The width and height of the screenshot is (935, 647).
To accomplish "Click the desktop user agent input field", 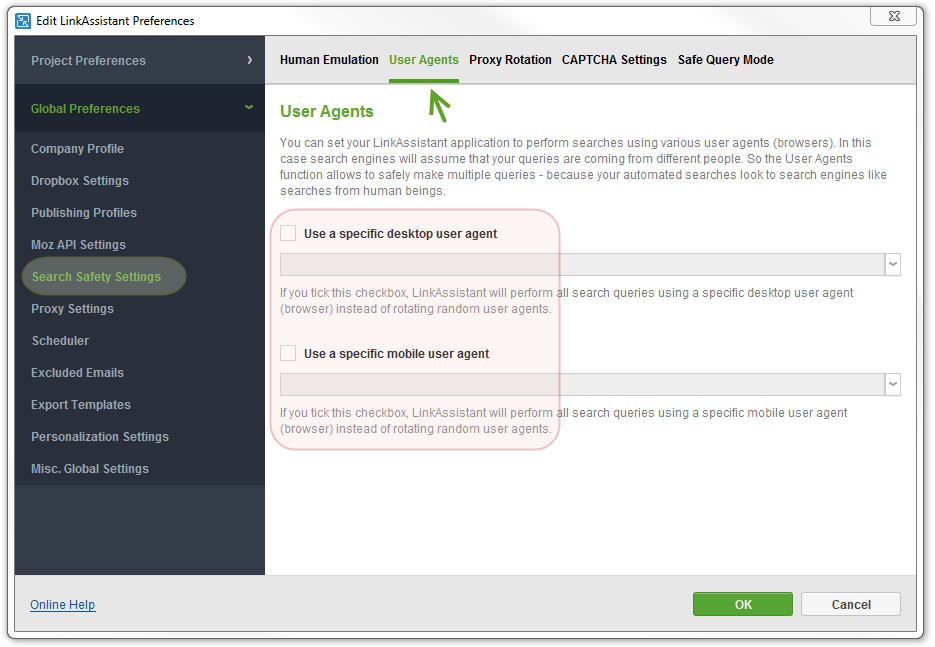I will click(583, 264).
